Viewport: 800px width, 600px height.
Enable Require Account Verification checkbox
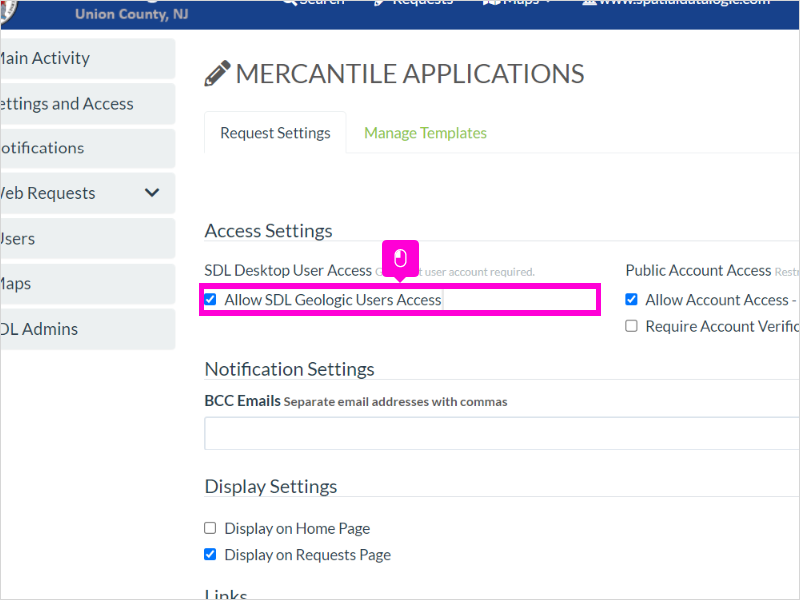[x=632, y=326]
